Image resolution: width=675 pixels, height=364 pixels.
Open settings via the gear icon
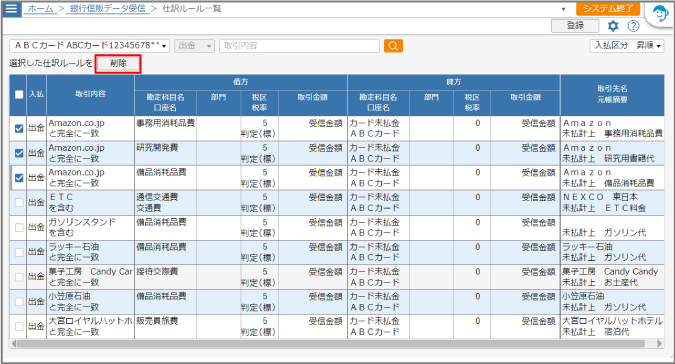click(613, 26)
